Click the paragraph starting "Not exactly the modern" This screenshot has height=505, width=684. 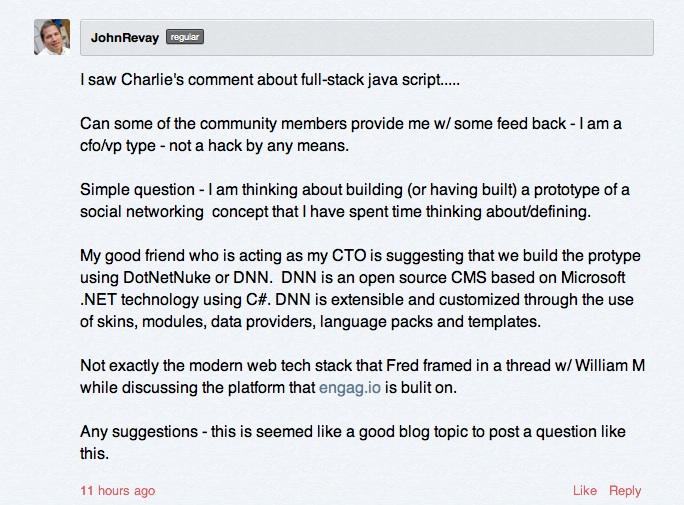coord(360,376)
